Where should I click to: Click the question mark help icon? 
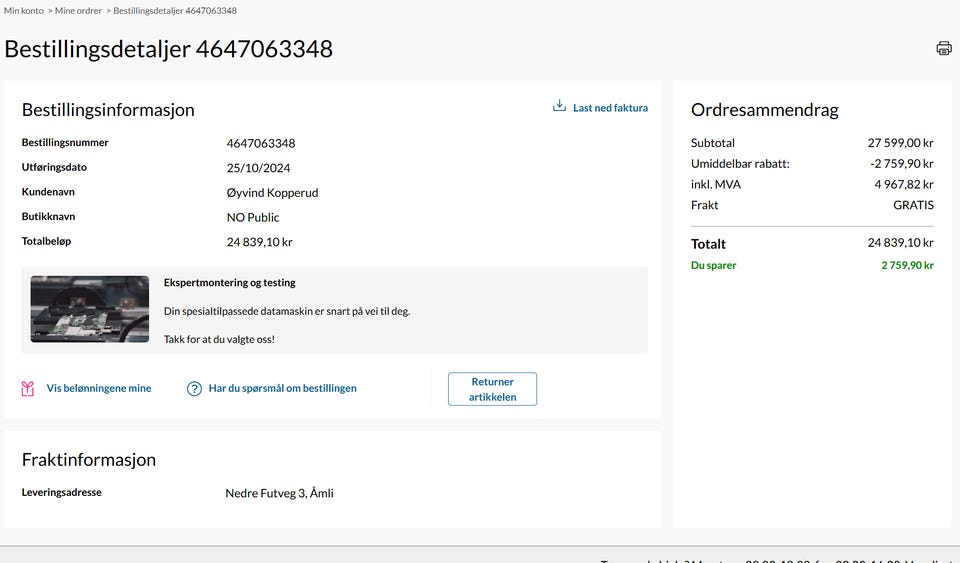pos(194,389)
